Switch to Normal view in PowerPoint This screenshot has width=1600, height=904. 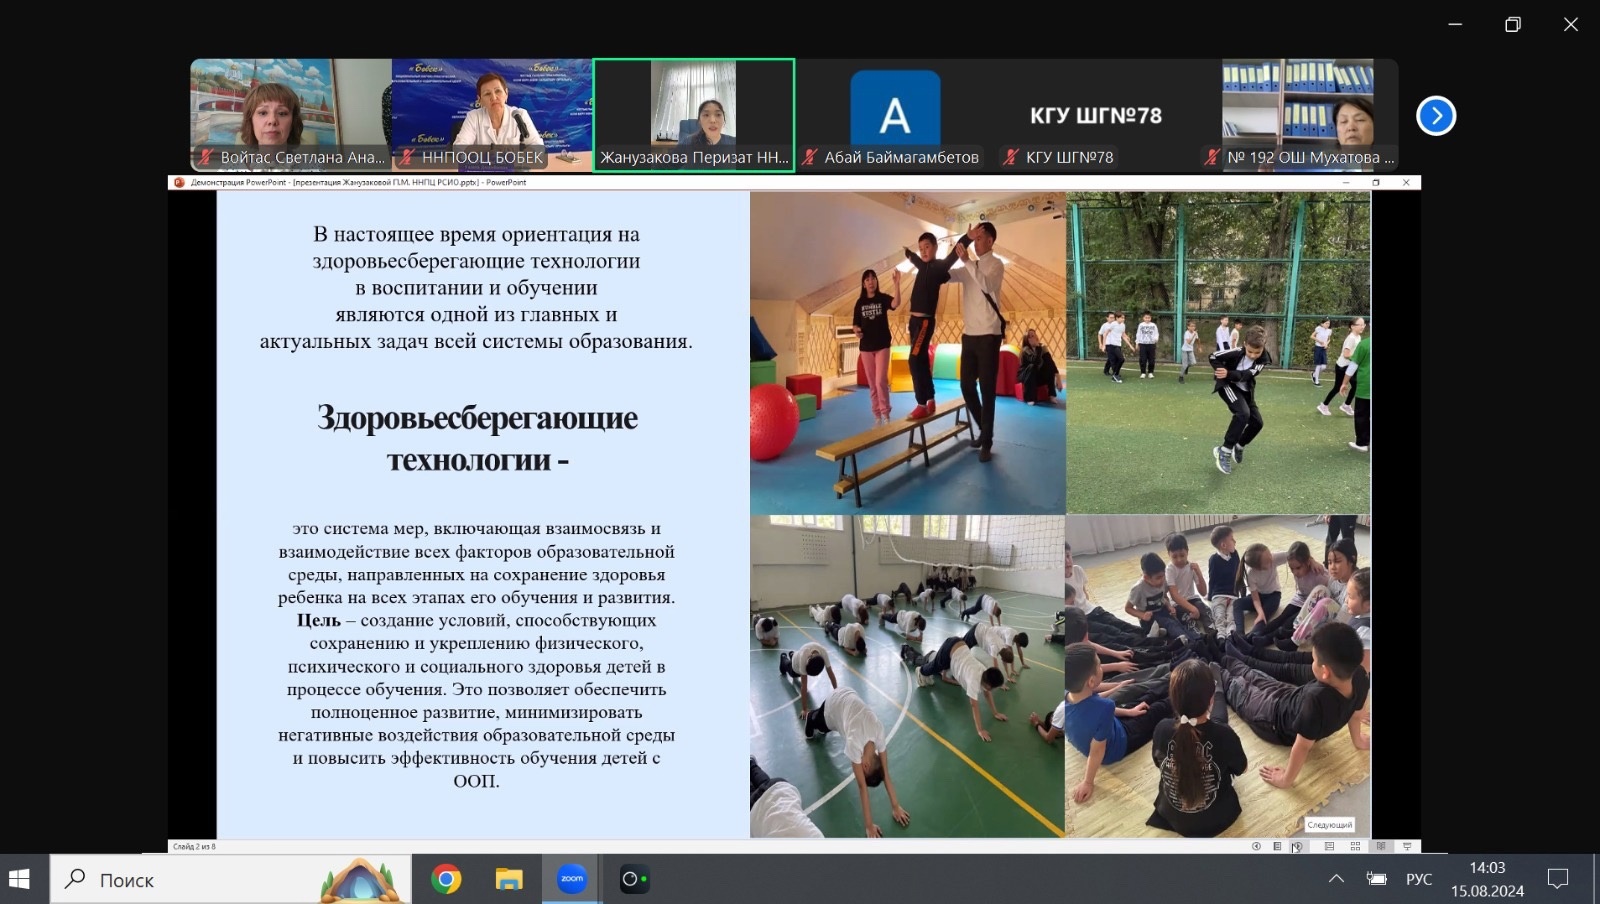tap(1329, 847)
